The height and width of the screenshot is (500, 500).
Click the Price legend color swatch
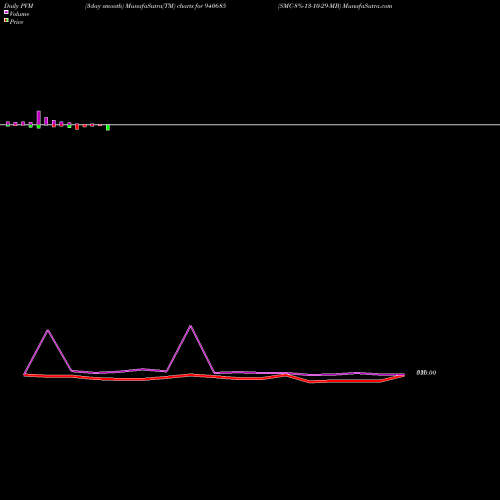(x=6, y=20)
